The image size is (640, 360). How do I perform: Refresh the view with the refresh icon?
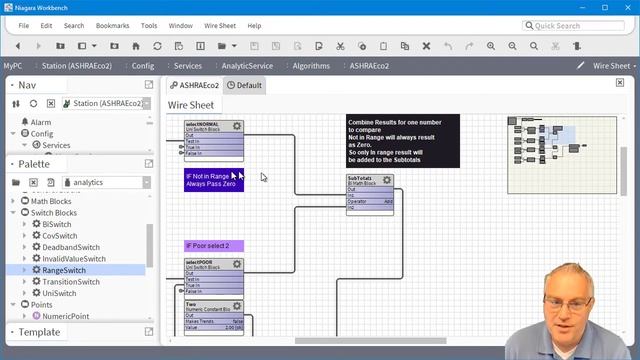157,46
